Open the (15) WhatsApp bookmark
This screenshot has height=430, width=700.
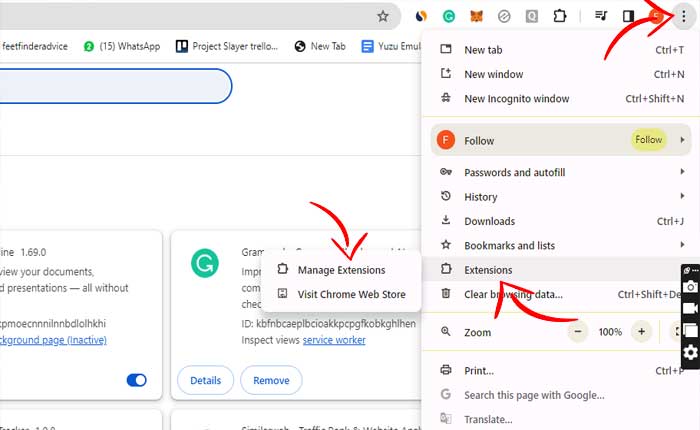click(122, 46)
